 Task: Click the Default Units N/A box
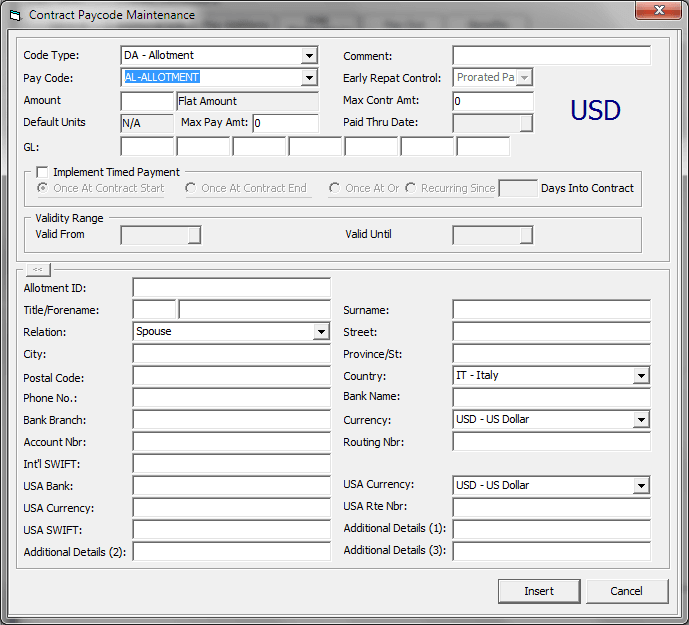(x=147, y=123)
